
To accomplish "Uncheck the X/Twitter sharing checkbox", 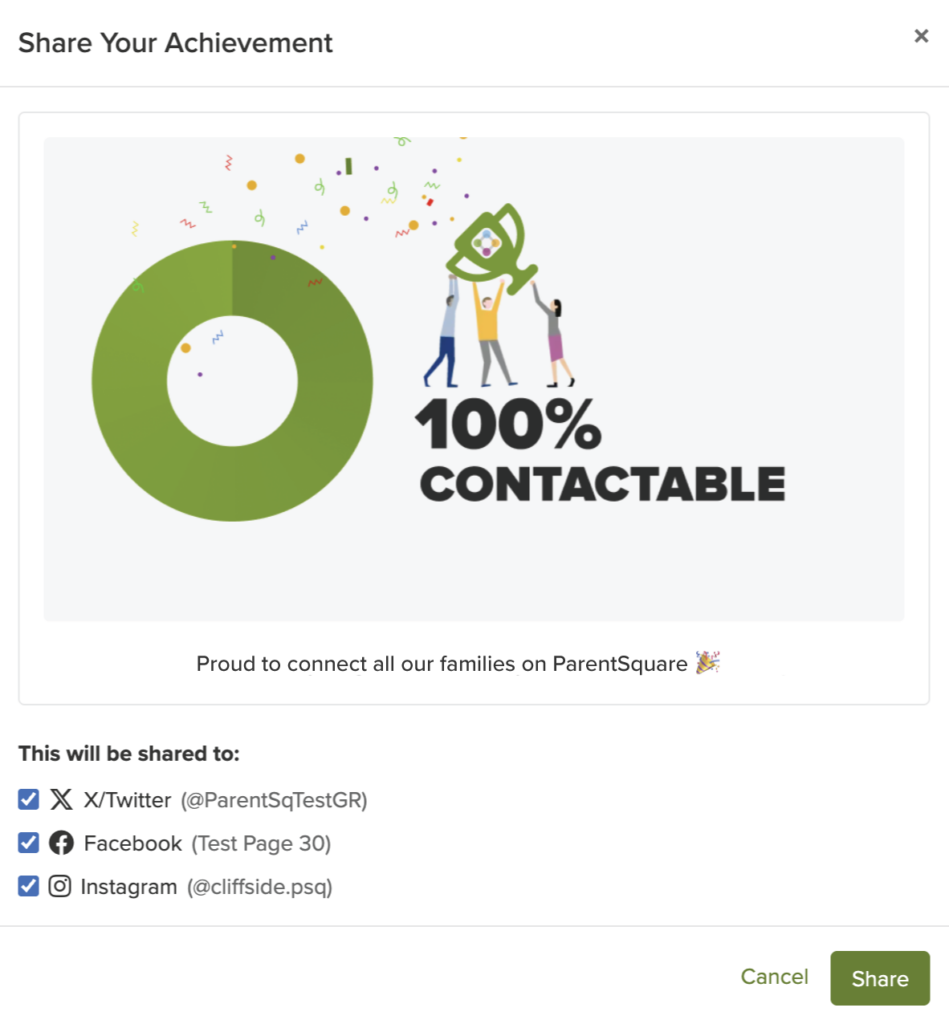I will [x=27, y=799].
